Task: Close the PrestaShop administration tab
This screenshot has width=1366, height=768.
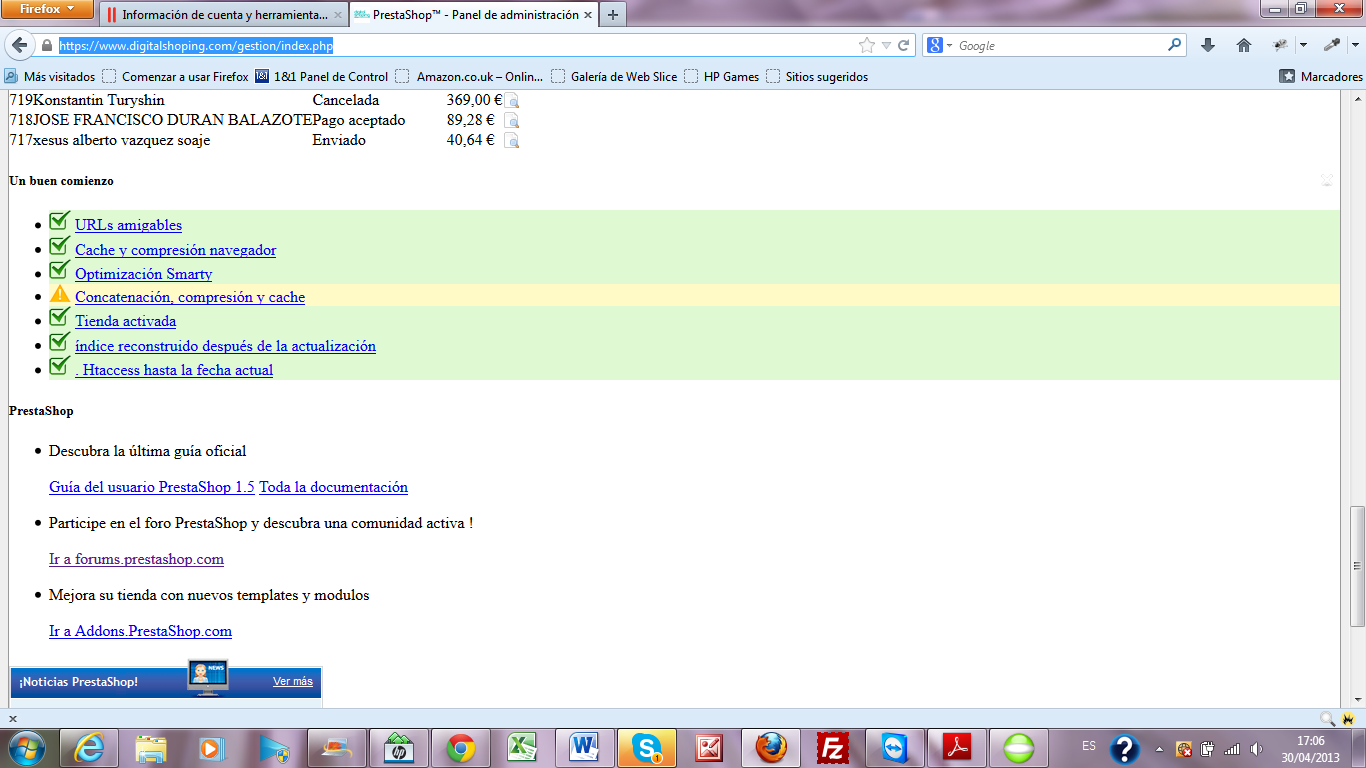Action: coord(587,16)
